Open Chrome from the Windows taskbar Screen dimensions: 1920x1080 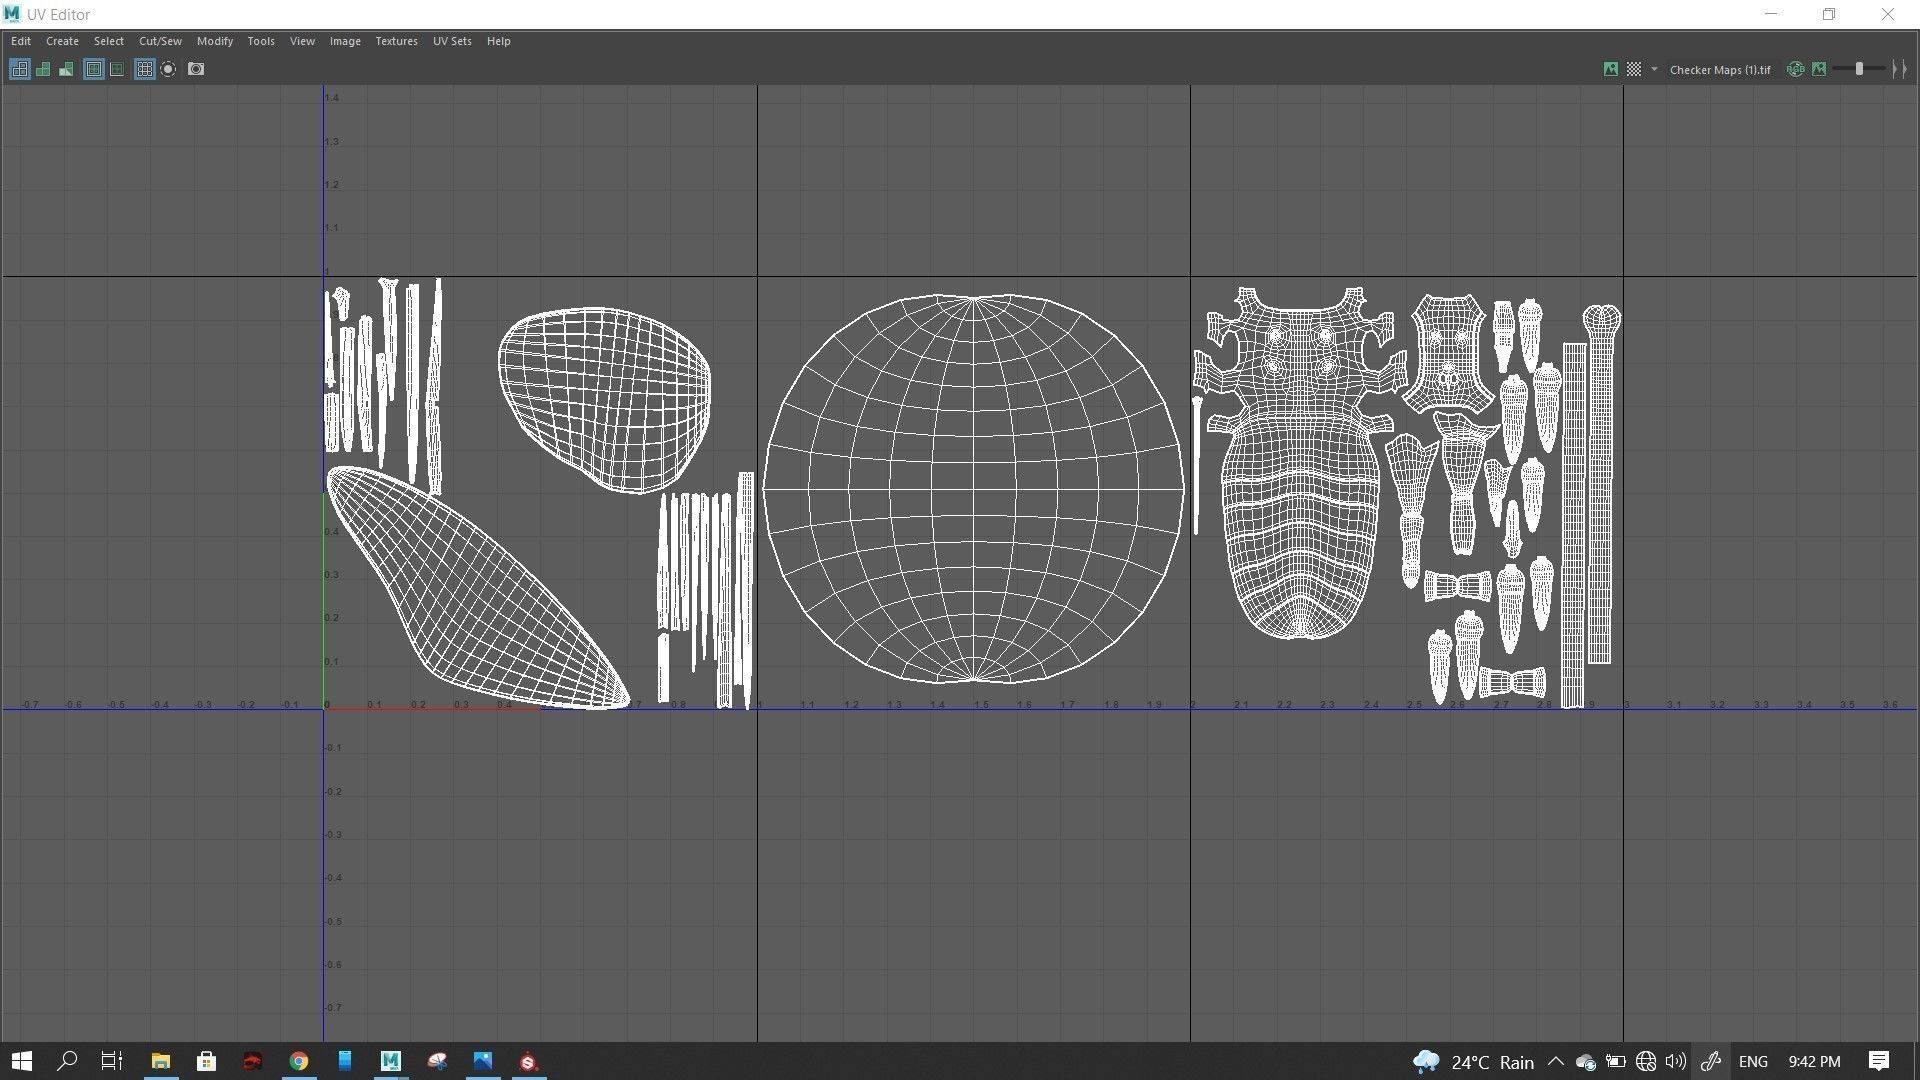click(298, 1061)
